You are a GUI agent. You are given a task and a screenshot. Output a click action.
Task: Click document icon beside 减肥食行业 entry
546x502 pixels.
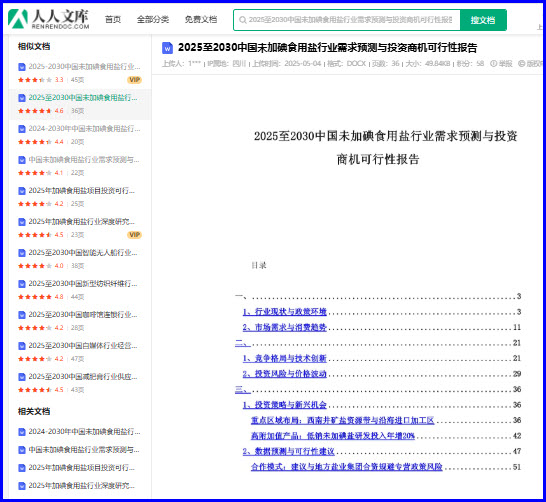[x=22, y=377]
